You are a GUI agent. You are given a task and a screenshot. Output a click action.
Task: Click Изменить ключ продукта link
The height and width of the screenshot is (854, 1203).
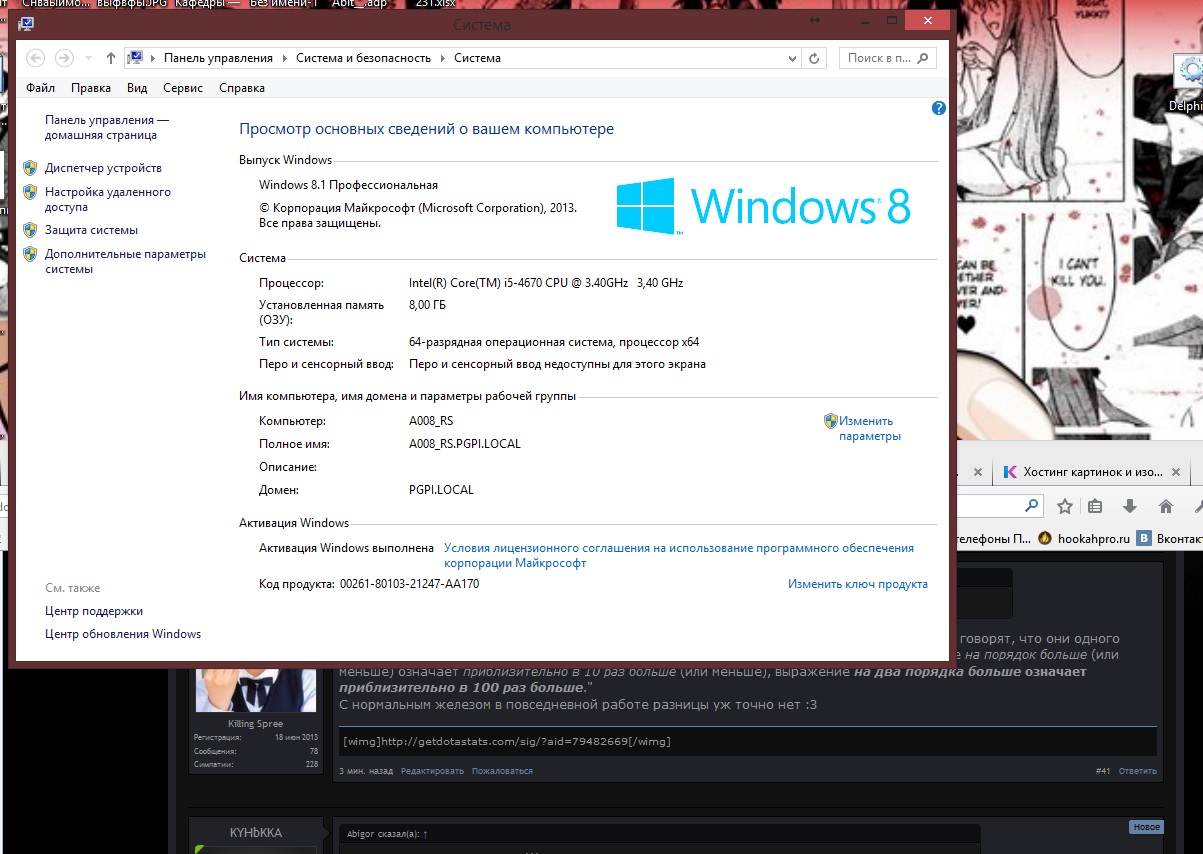coord(857,584)
